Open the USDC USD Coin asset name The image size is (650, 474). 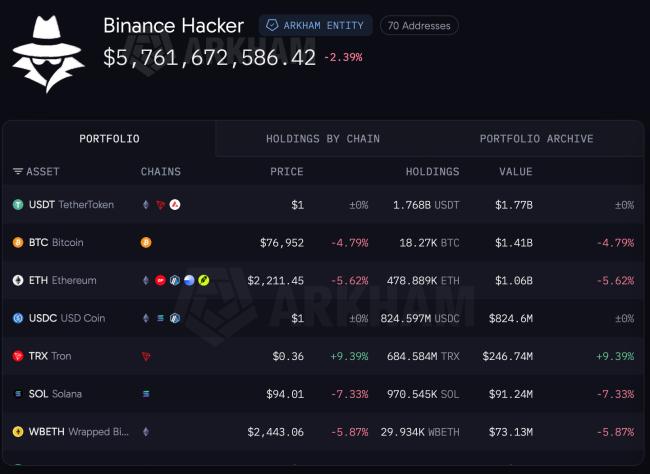tap(67, 318)
